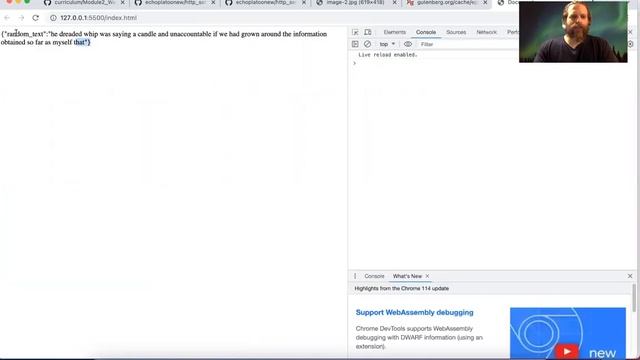This screenshot has width=640, height=360.
Task: Toggle the device toolbar icon in DevTools
Action: click(x=368, y=32)
